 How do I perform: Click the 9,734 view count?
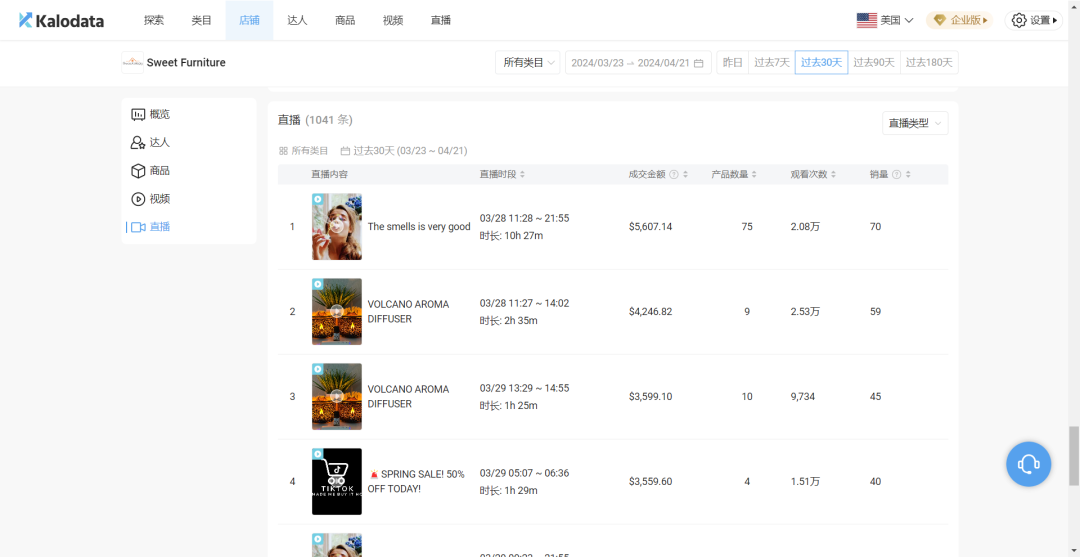[x=803, y=397]
